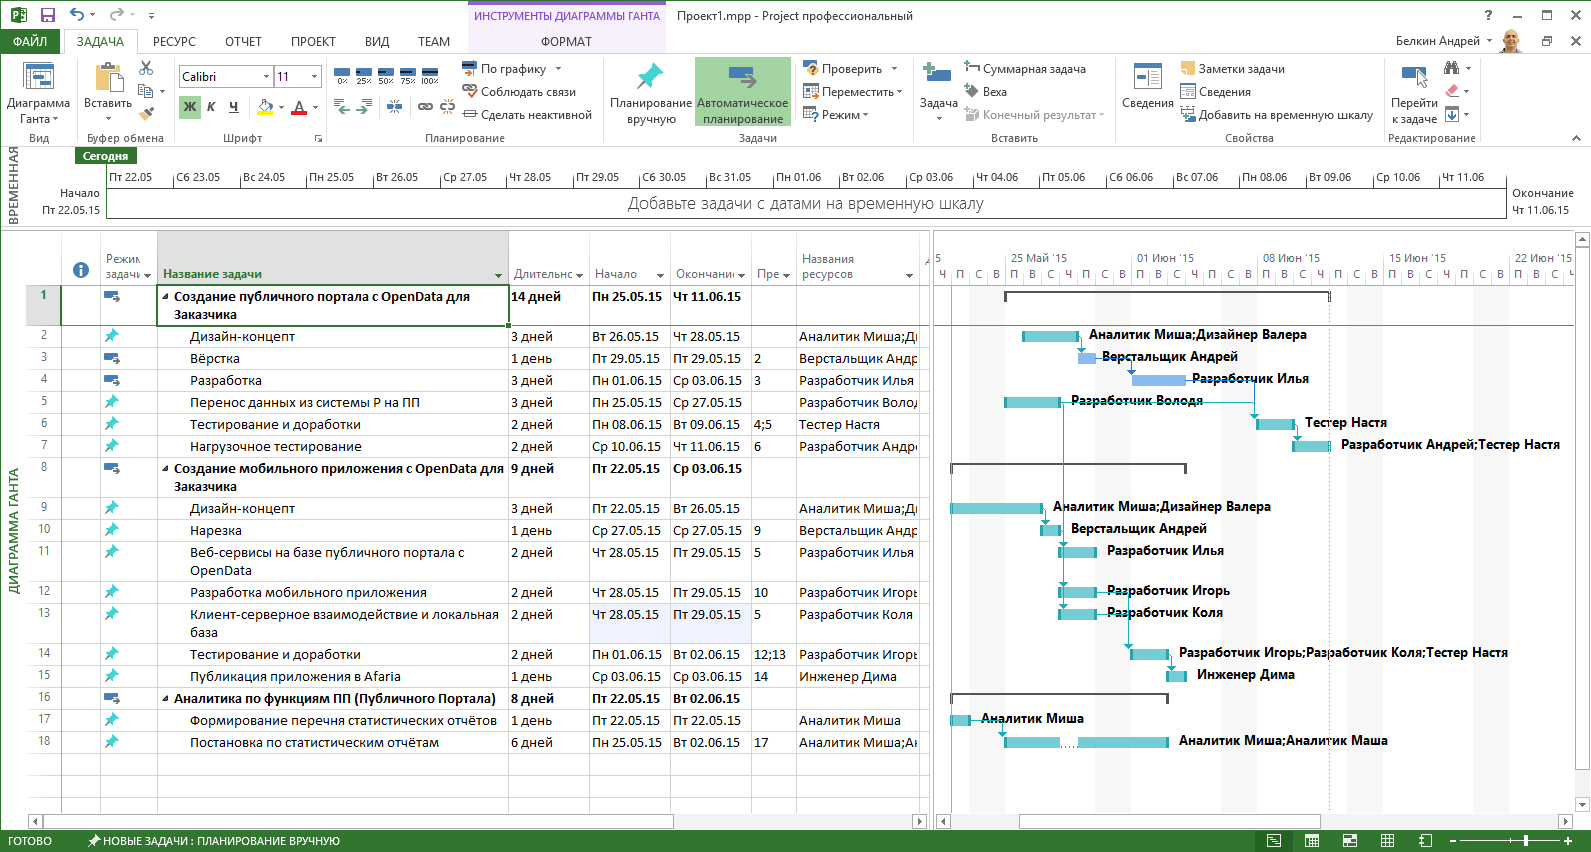Set progress to 50% complete icon
This screenshot has height=852, width=1591.
click(386, 76)
